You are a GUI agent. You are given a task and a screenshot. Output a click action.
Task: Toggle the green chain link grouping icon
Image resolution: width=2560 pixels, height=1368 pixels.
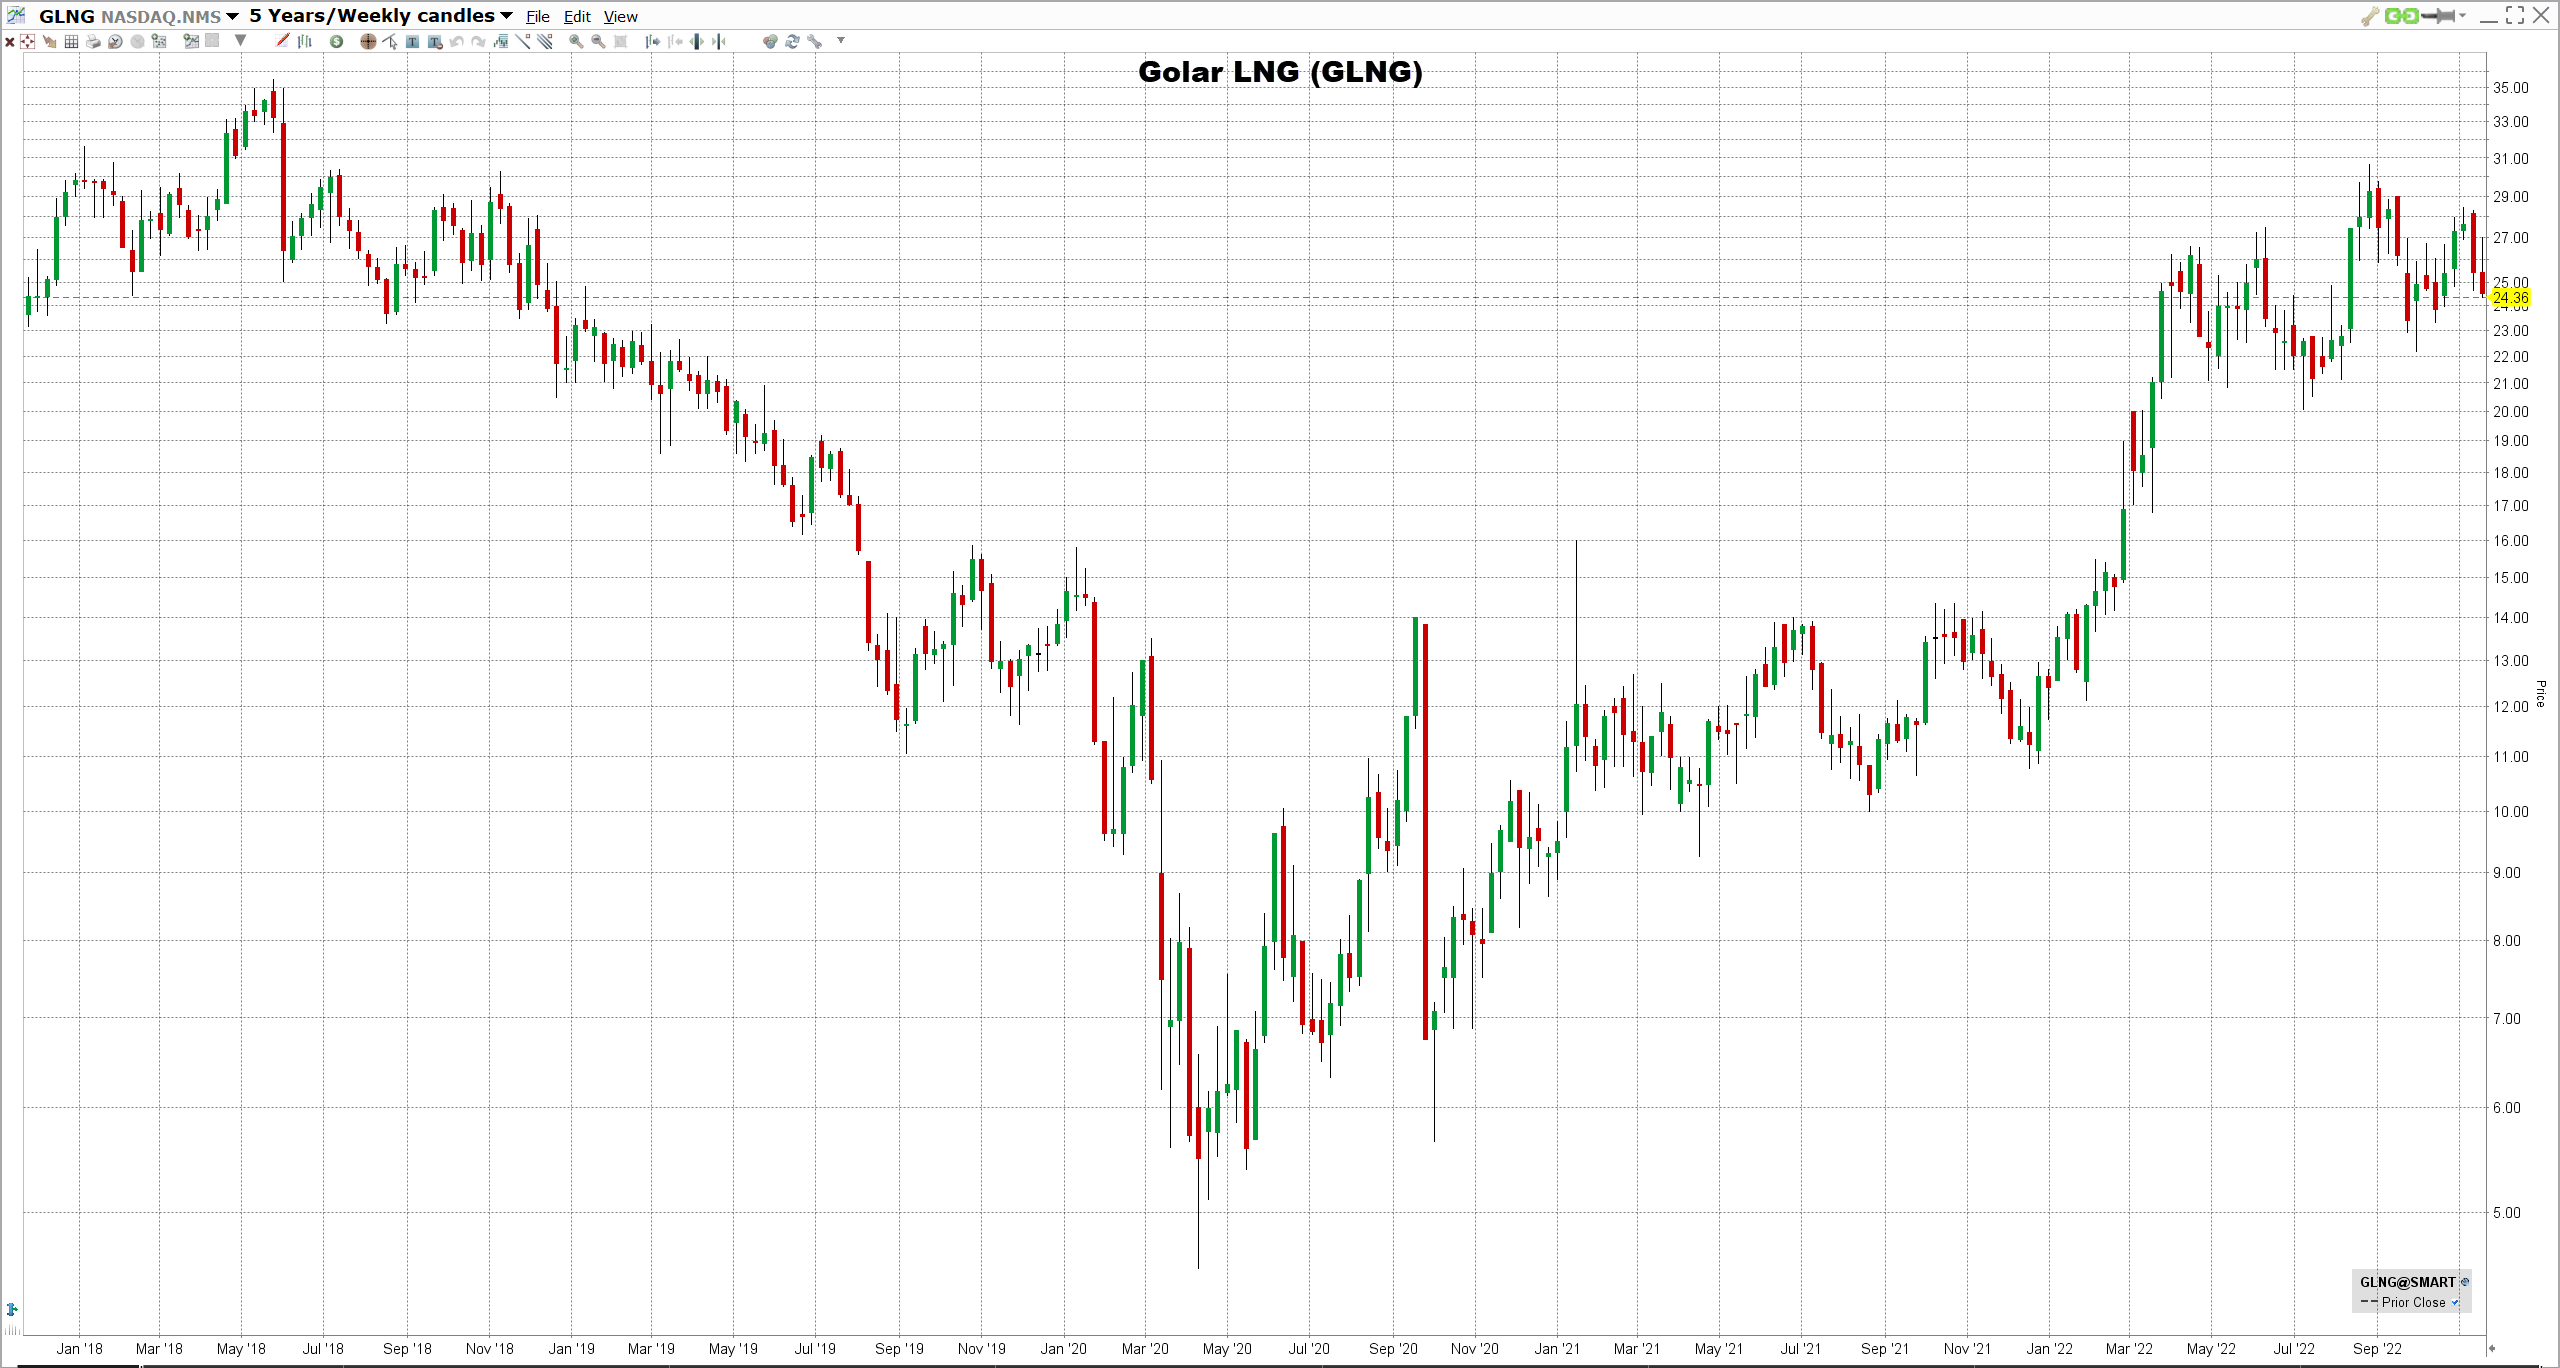coord(2401,15)
